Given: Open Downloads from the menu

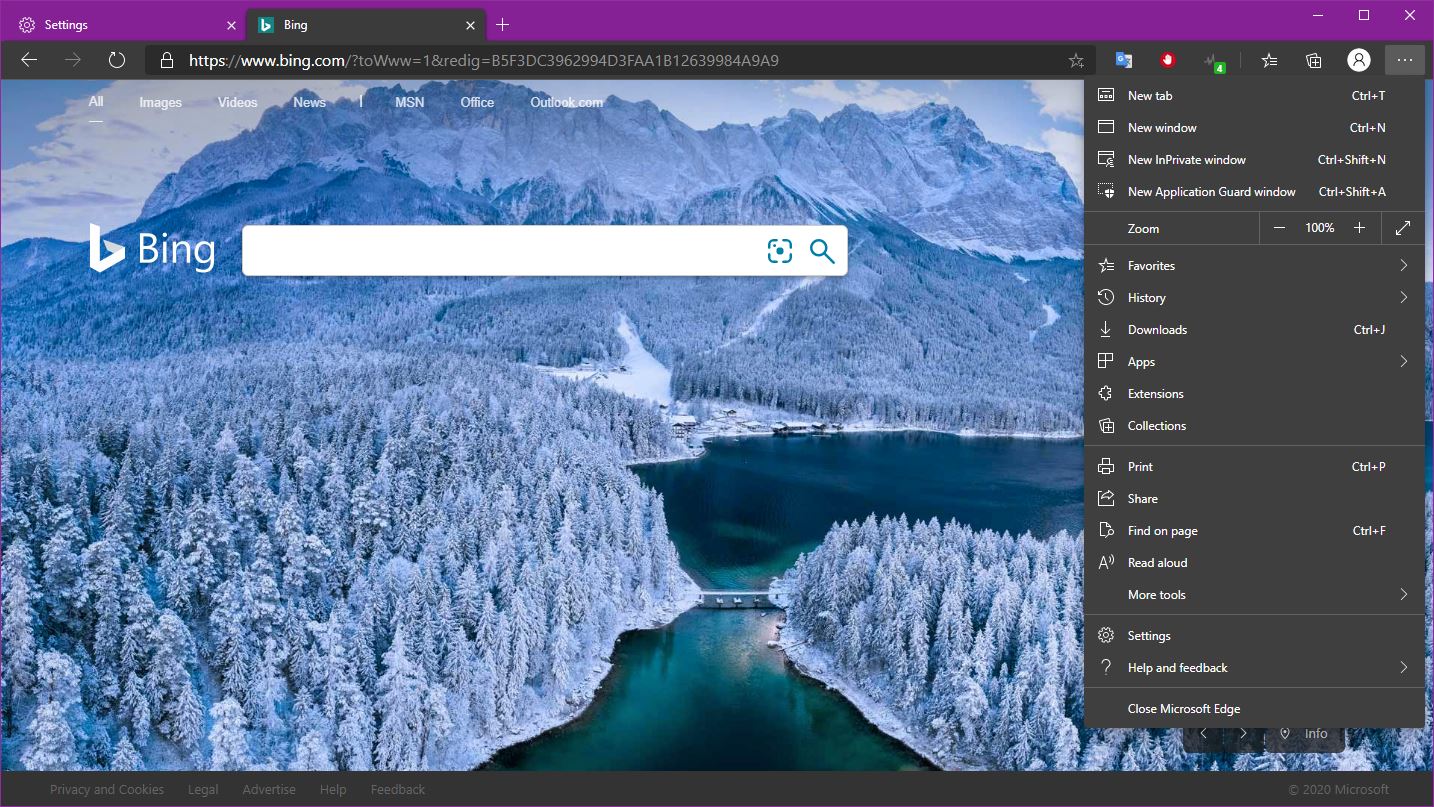Looking at the screenshot, I should (1254, 329).
